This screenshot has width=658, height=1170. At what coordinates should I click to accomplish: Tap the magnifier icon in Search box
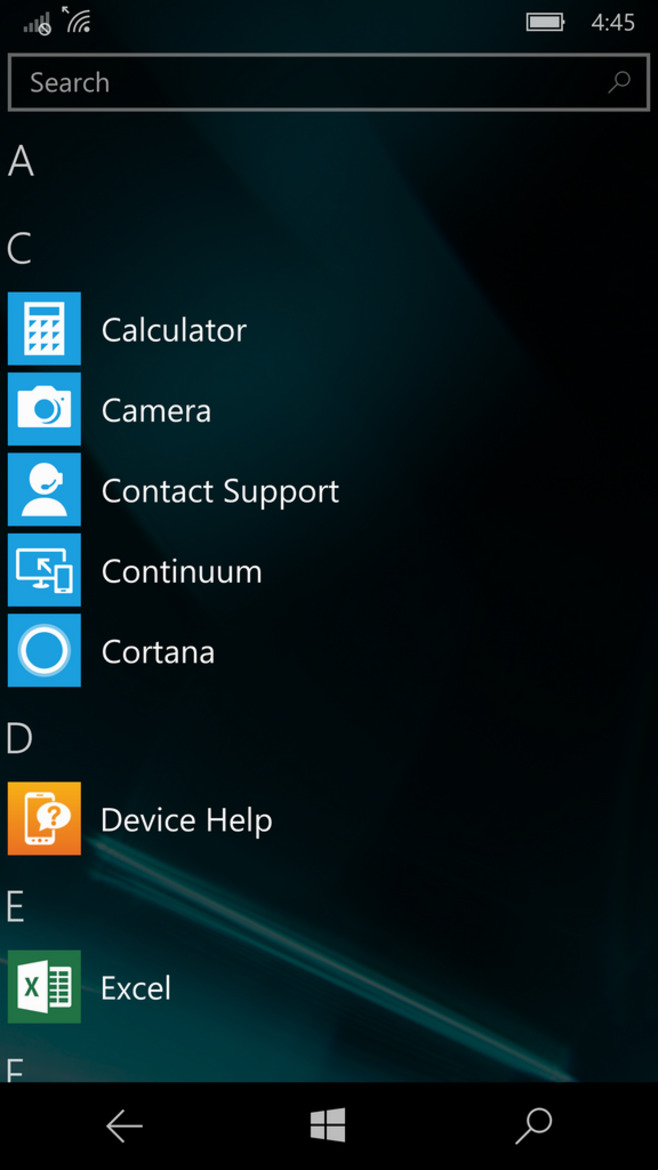coord(618,82)
